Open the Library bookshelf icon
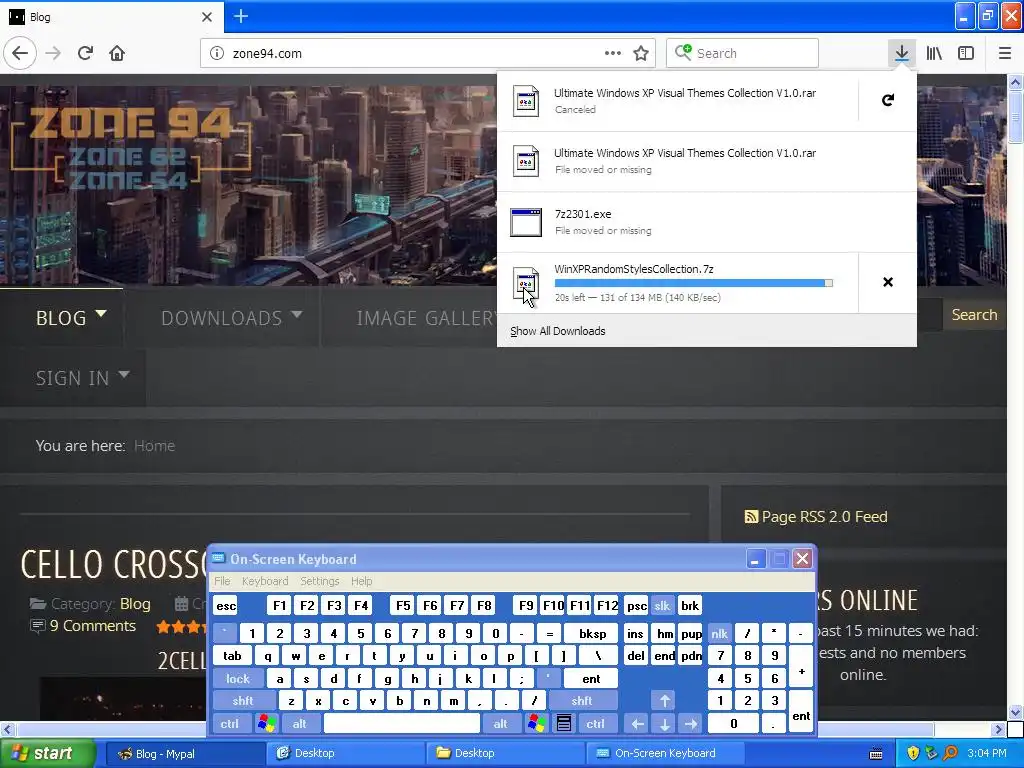The height and width of the screenshot is (768, 1024). (934, 54)
